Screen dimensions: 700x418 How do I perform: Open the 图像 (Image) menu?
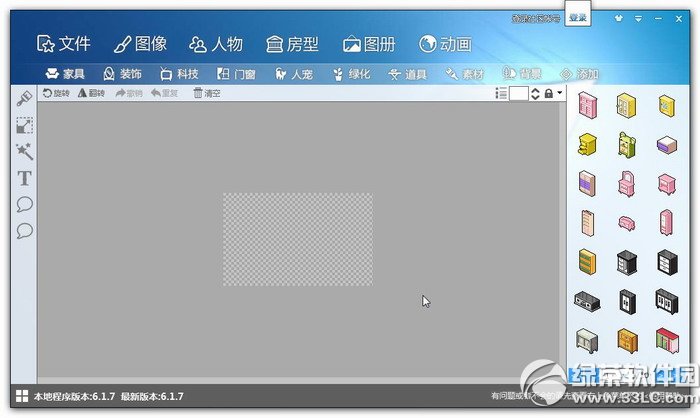(x=140, y=44)
